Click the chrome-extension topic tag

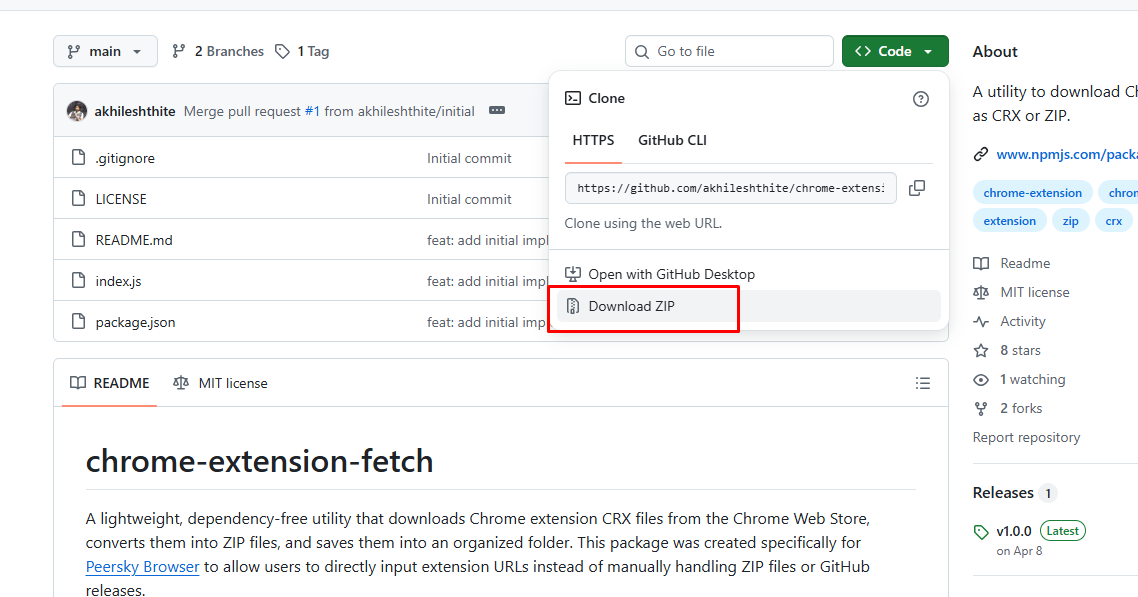coord(1032,193)
